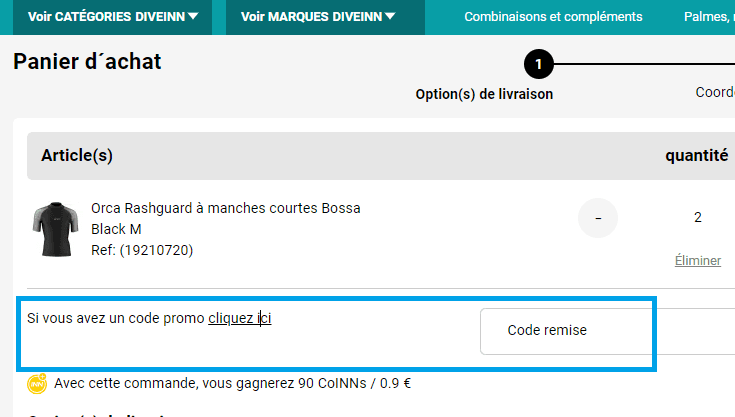Decrease quantity with the minus button

[x=598, y=218]
